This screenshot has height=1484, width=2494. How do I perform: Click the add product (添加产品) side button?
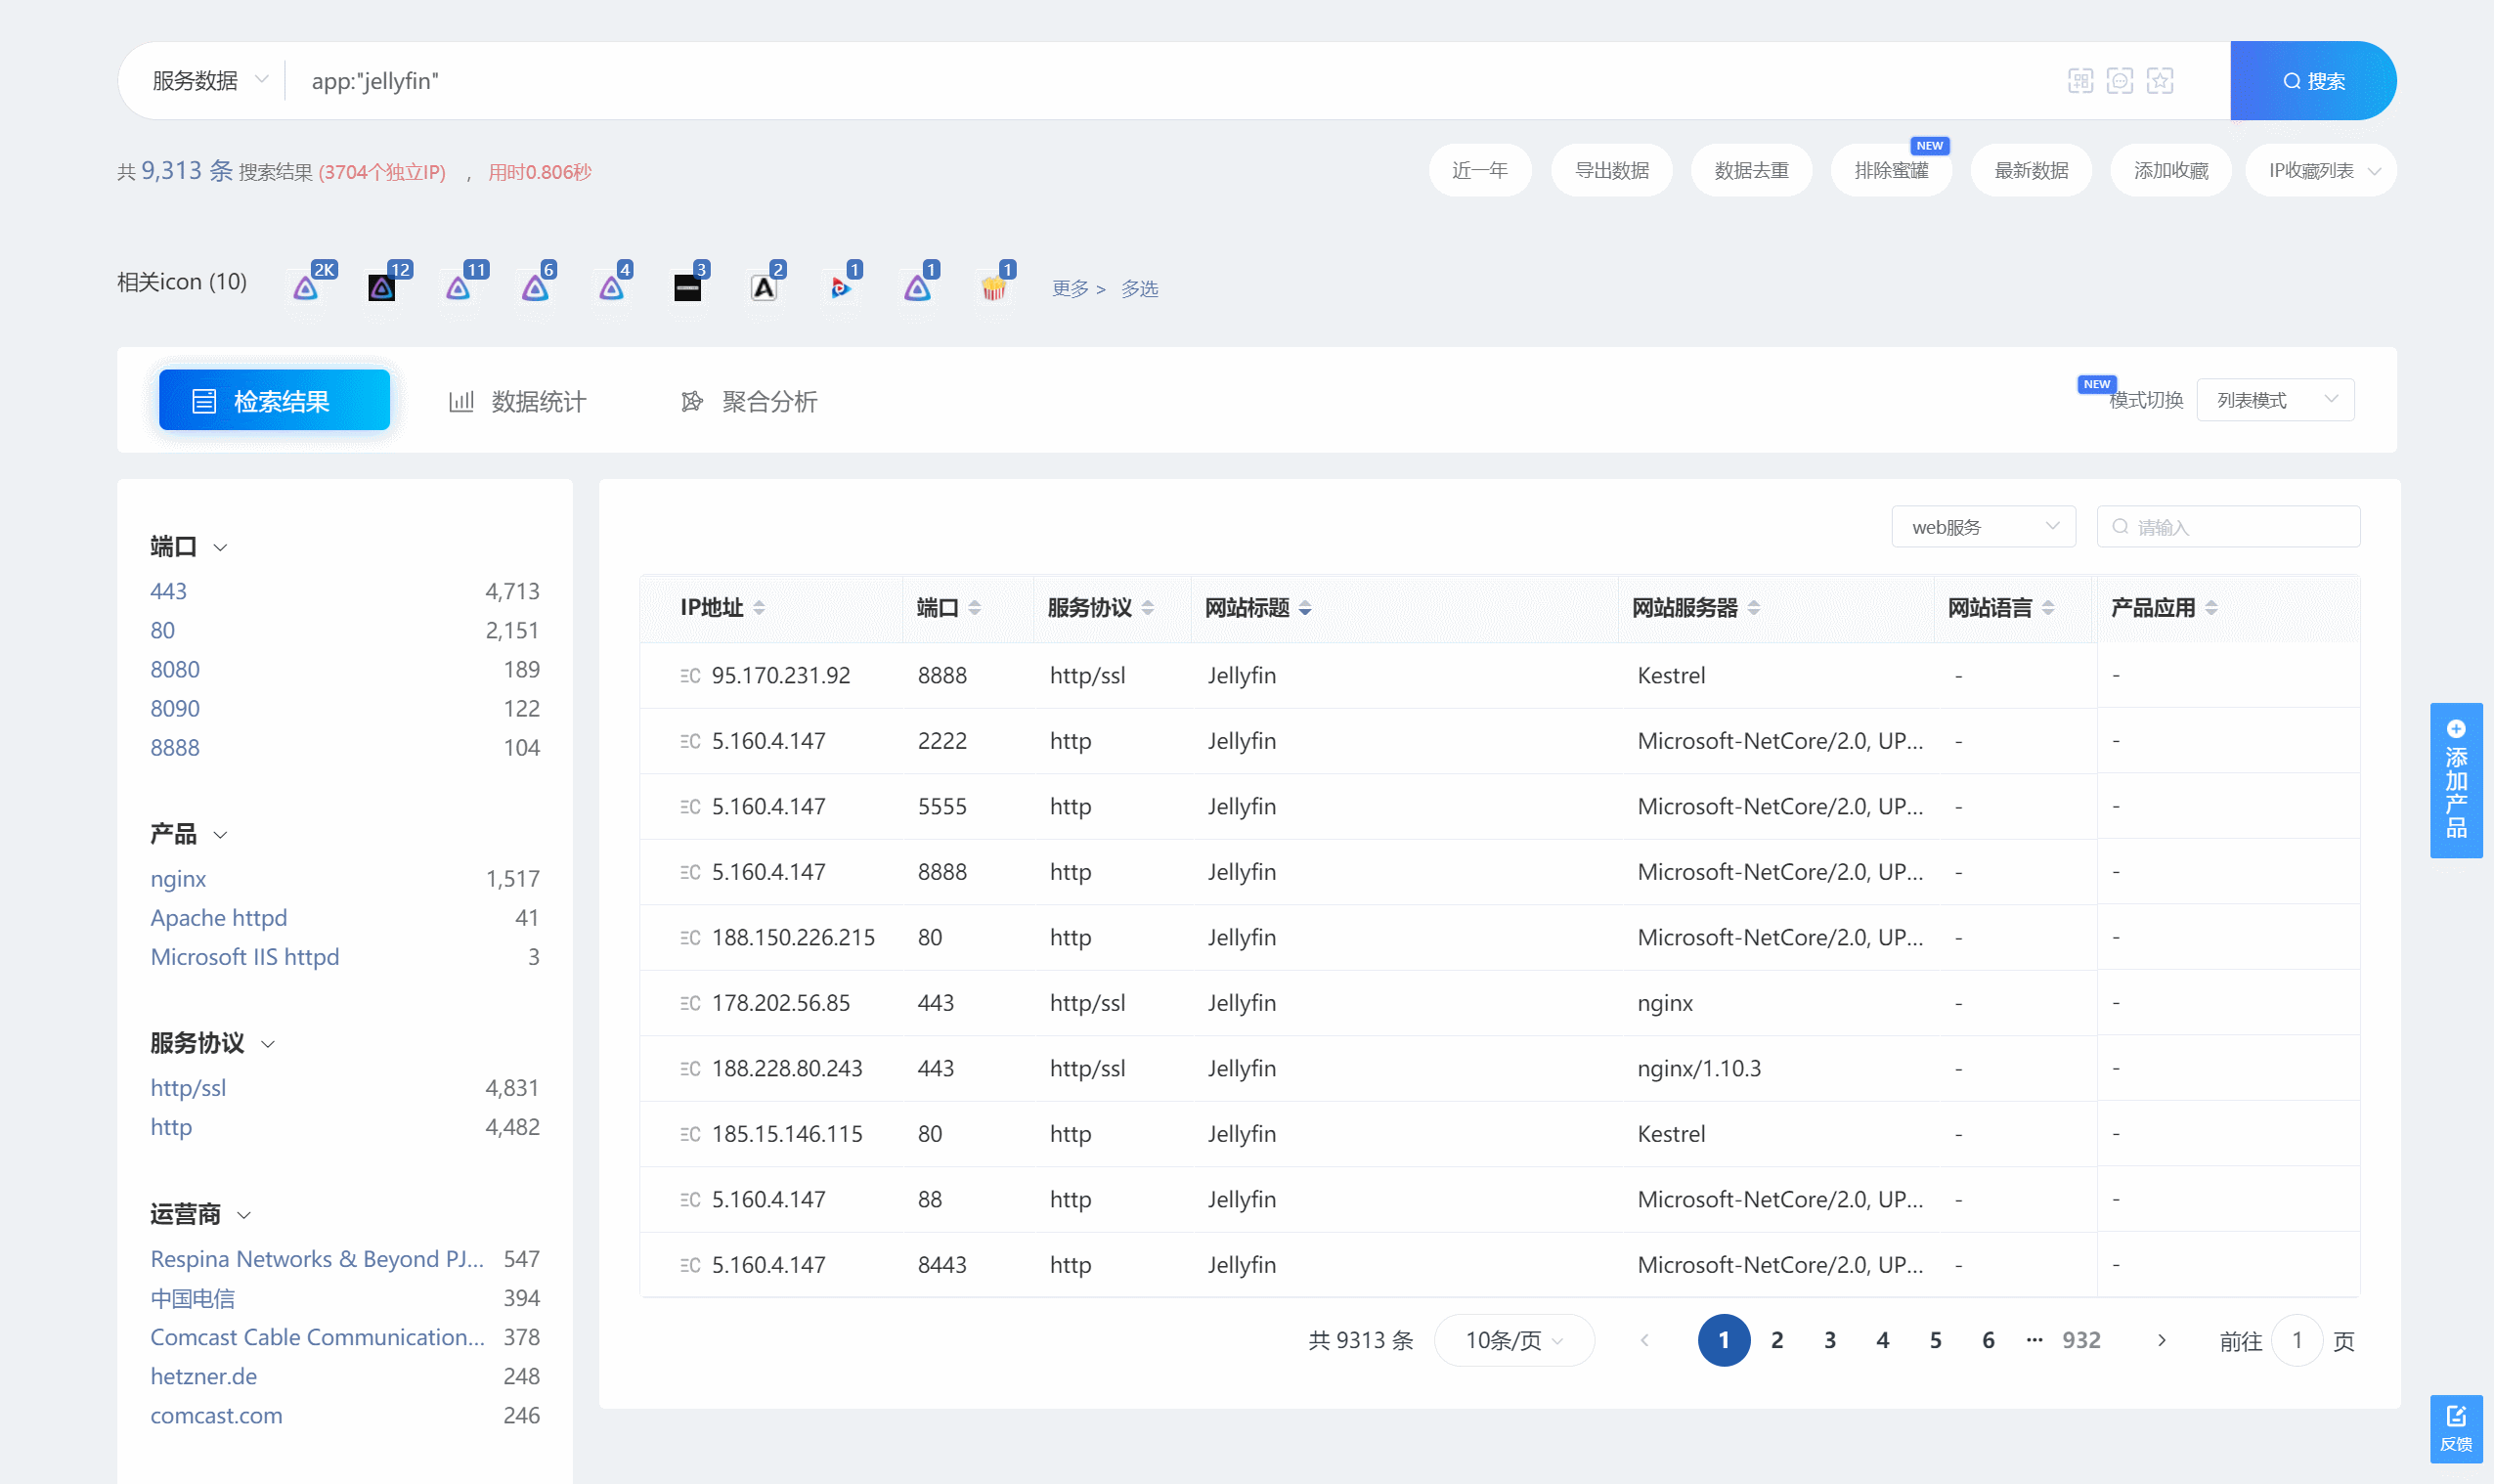click(x=2456, y=780)
